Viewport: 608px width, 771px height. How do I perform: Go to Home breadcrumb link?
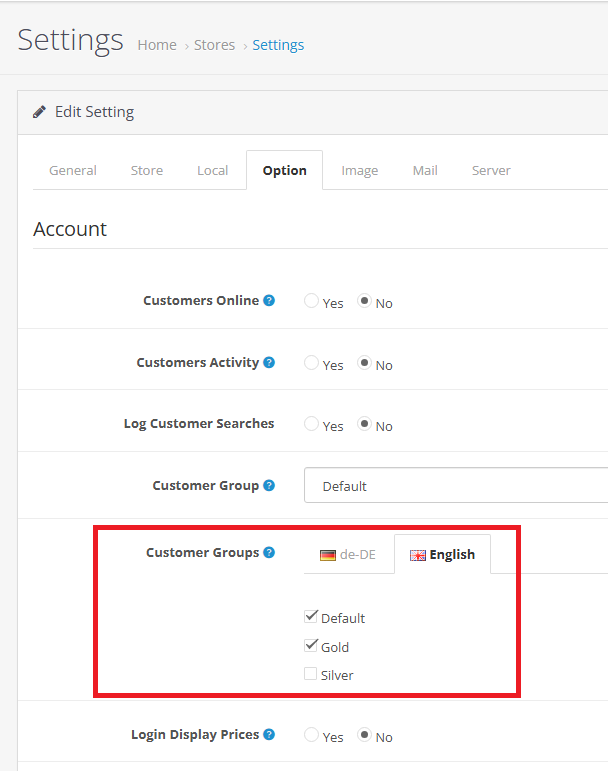157,45
